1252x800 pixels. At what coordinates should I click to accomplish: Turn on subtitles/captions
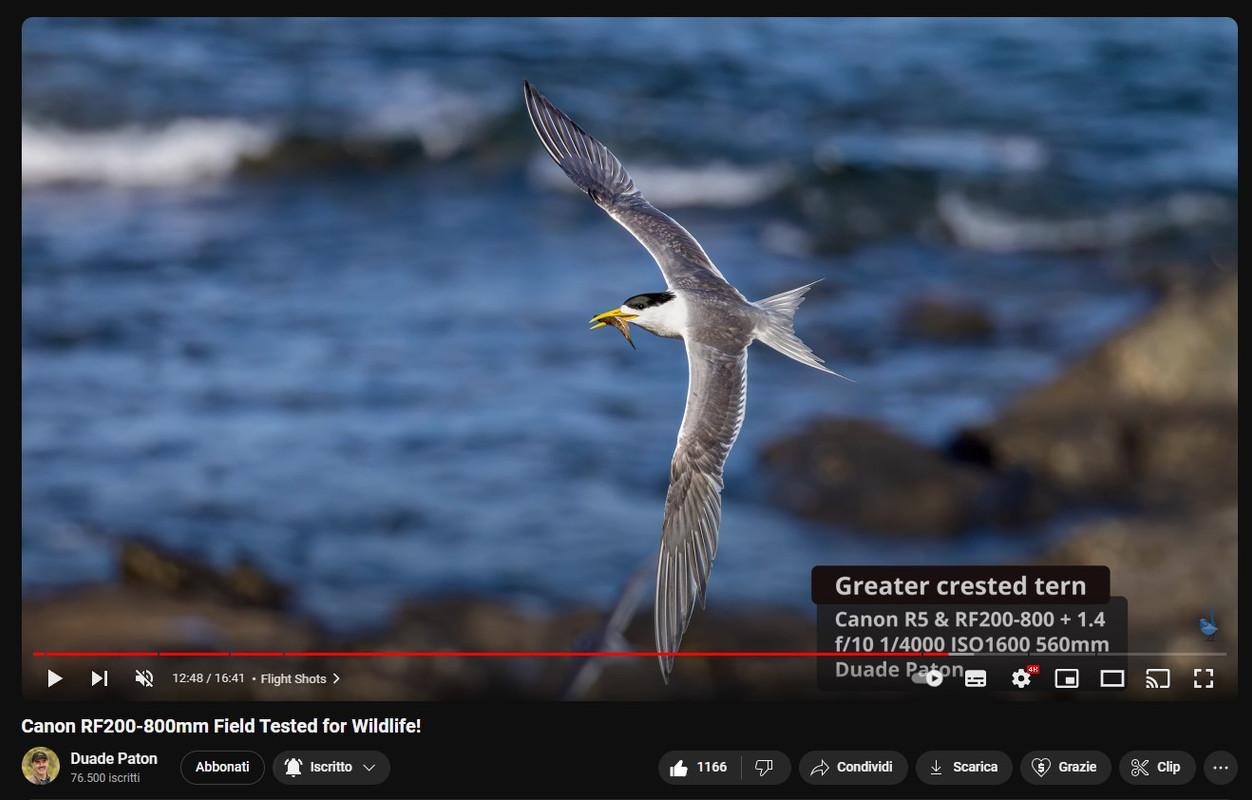pos(975,678)
